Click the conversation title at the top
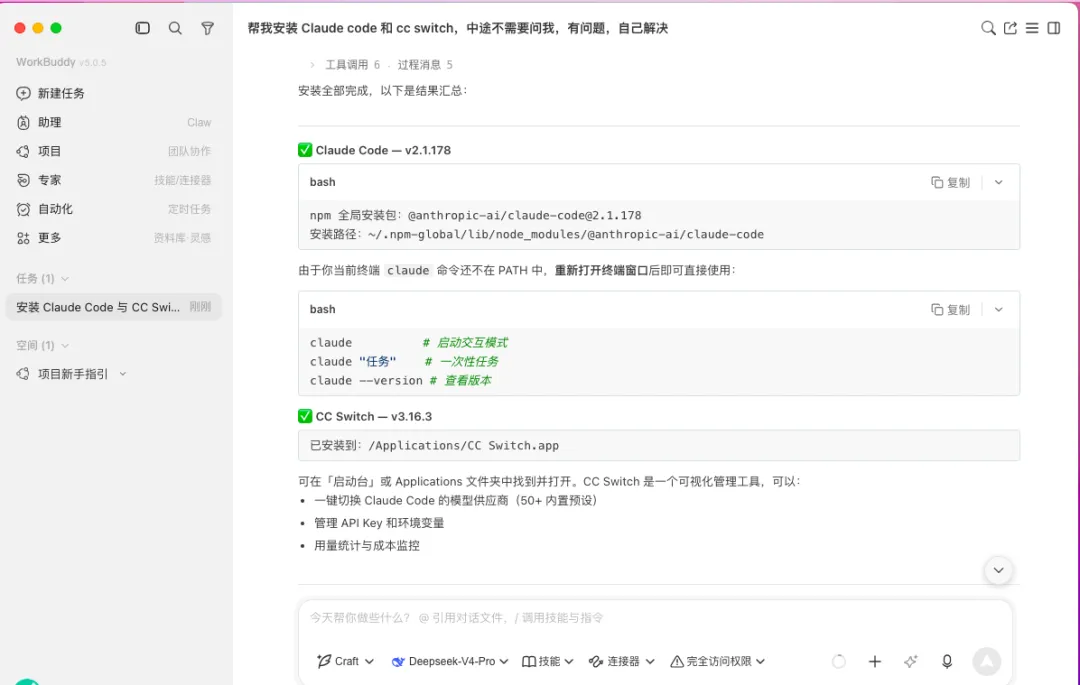The height and width of the screenshot is (685, 1080). pyautogui.click(x=457, y=28)
